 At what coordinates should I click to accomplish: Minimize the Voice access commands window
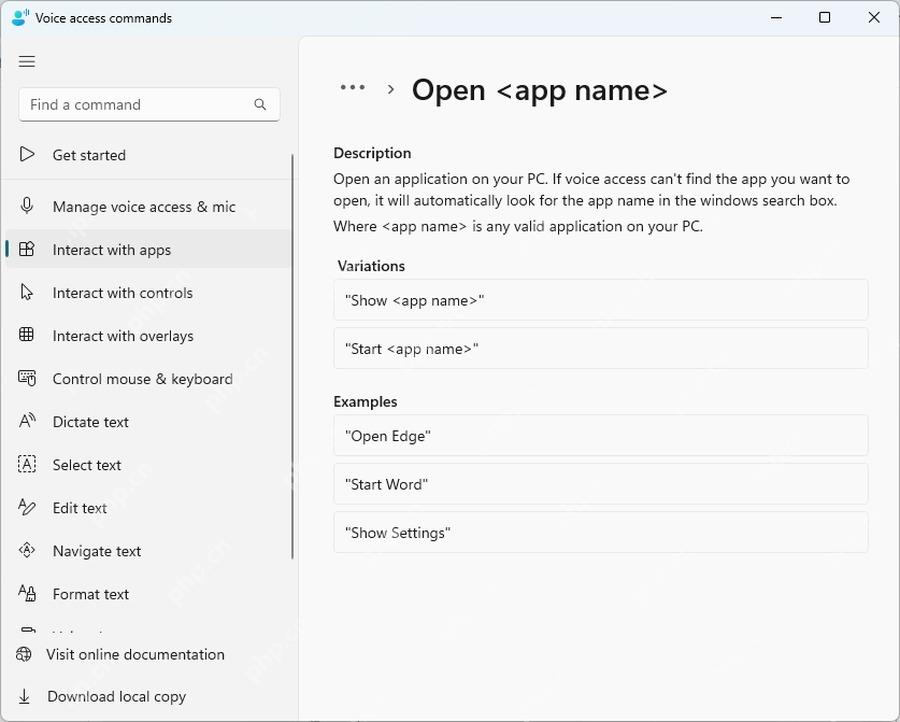[776, 18]
